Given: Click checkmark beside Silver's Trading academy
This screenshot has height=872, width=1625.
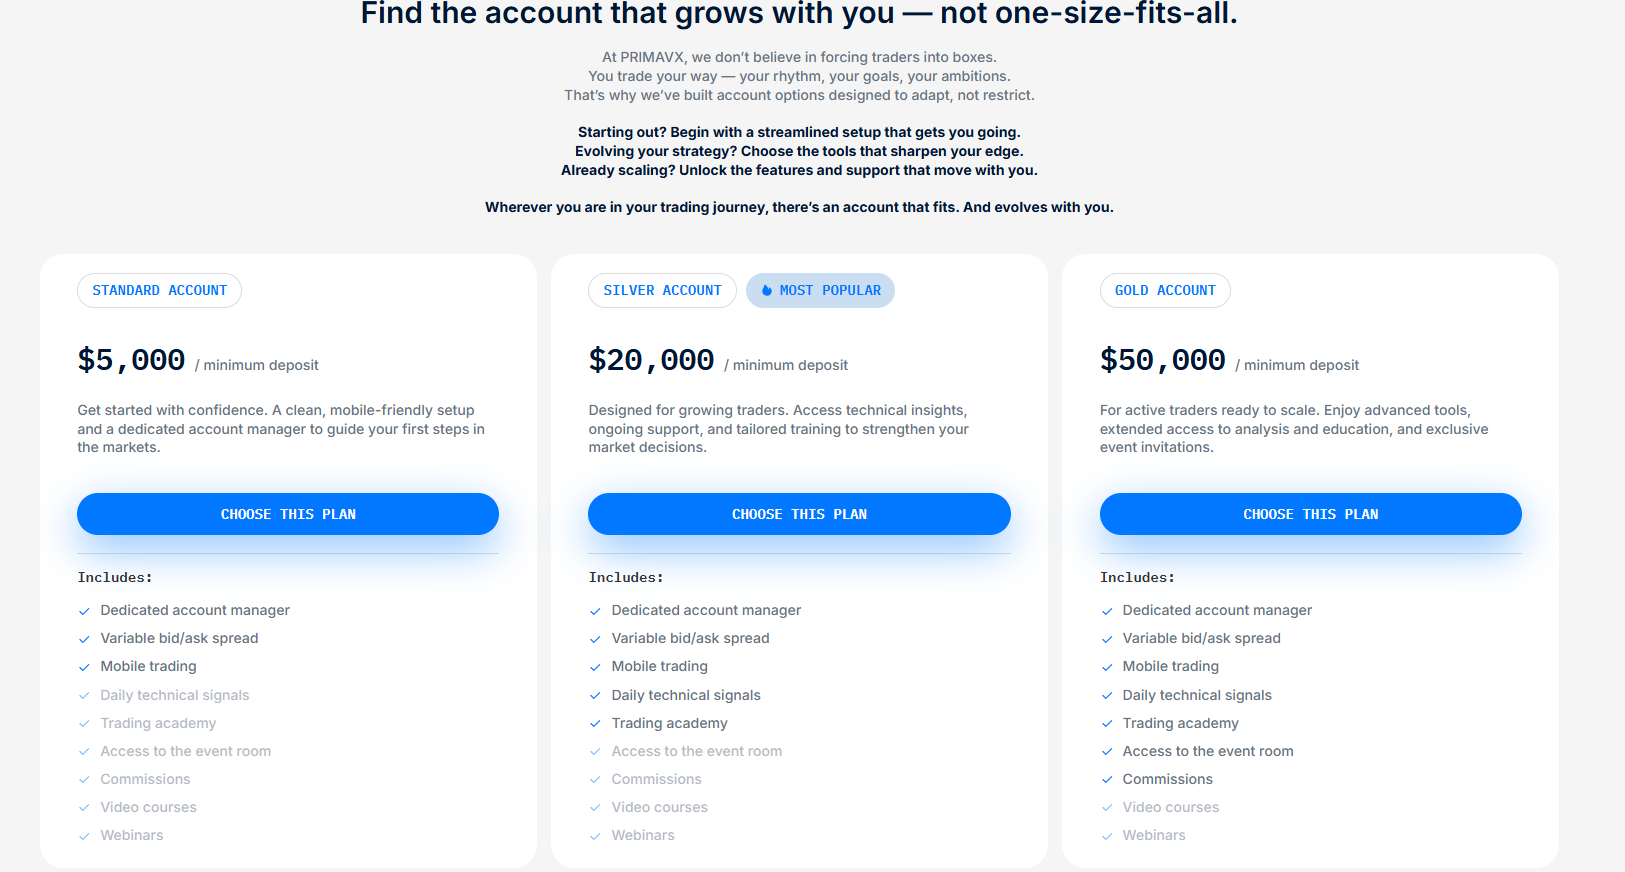Looking at the screenshot, I should click(x=596, y=724).
